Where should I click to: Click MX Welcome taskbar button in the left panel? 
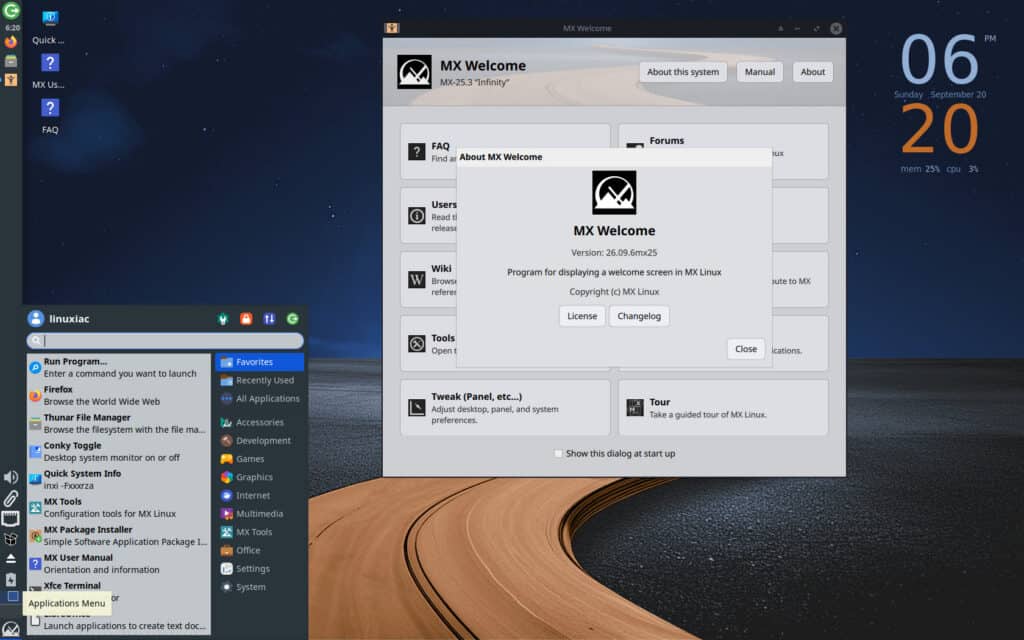[10, 80]
